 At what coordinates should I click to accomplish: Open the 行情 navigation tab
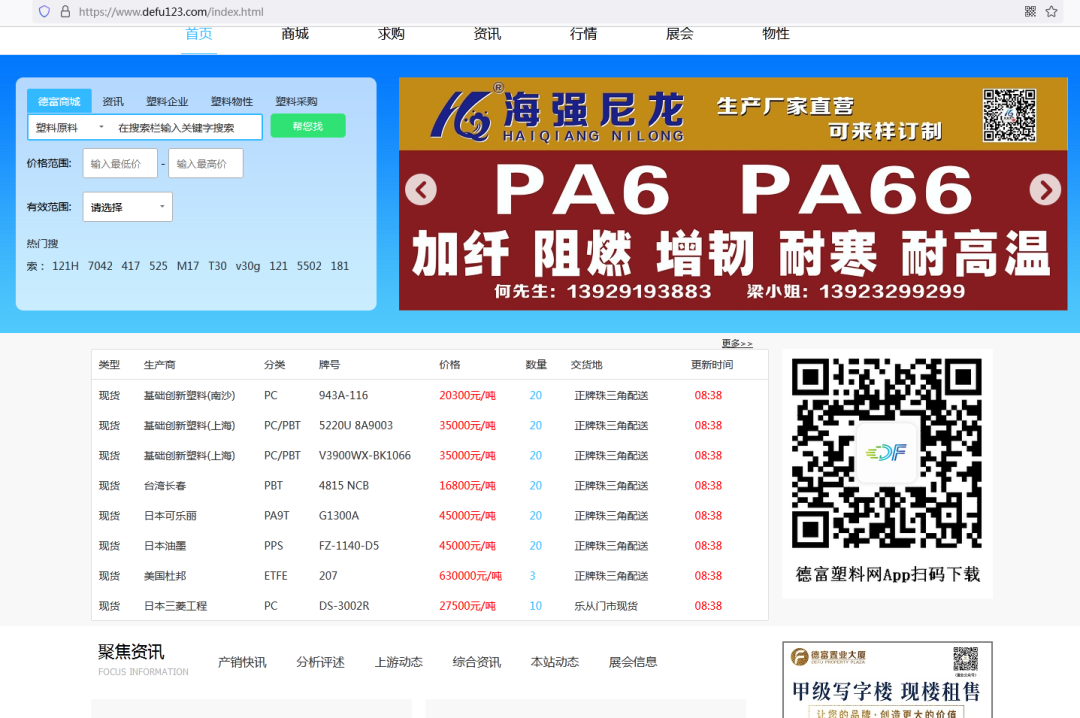583,34
